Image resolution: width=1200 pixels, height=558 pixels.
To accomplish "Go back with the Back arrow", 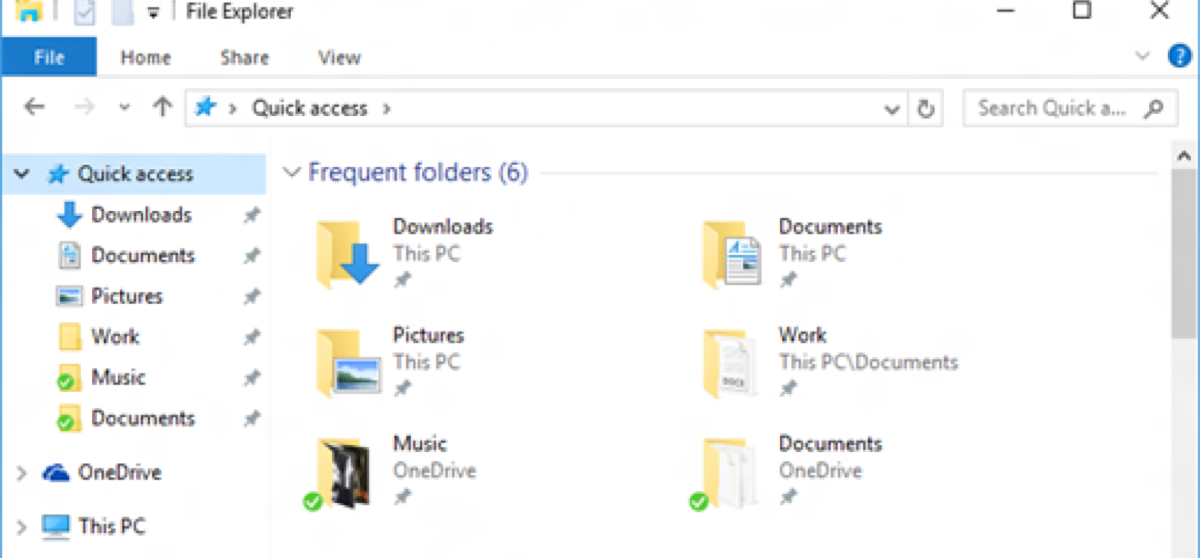I will point(33,108).
